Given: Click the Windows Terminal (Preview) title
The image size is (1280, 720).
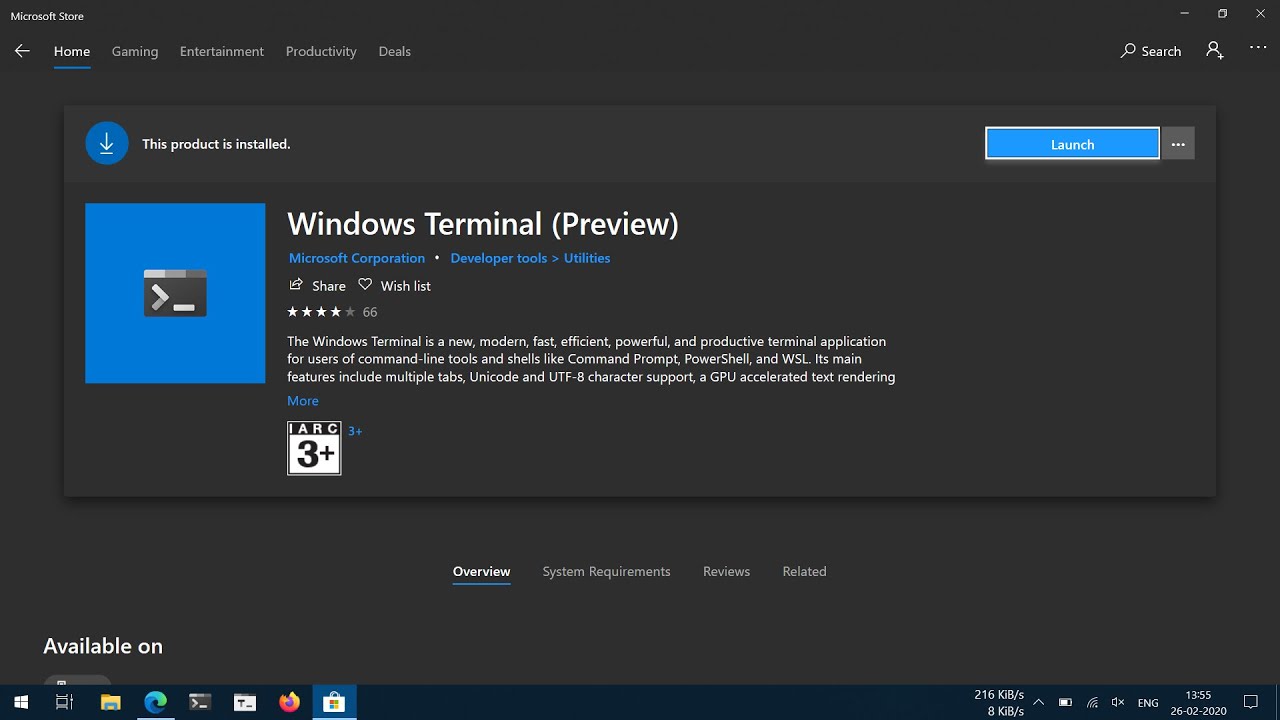Looking at the screenshot, I should click(x=483, y=224).
